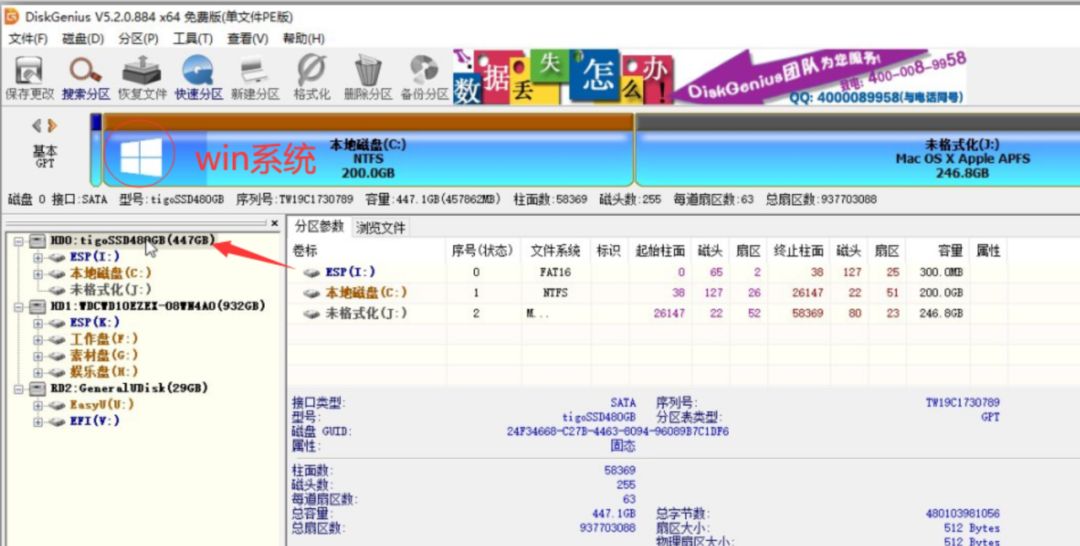Select 娱乐盘(H:) in the disk tree
1080x546 pixels.
tap(104, 372)
